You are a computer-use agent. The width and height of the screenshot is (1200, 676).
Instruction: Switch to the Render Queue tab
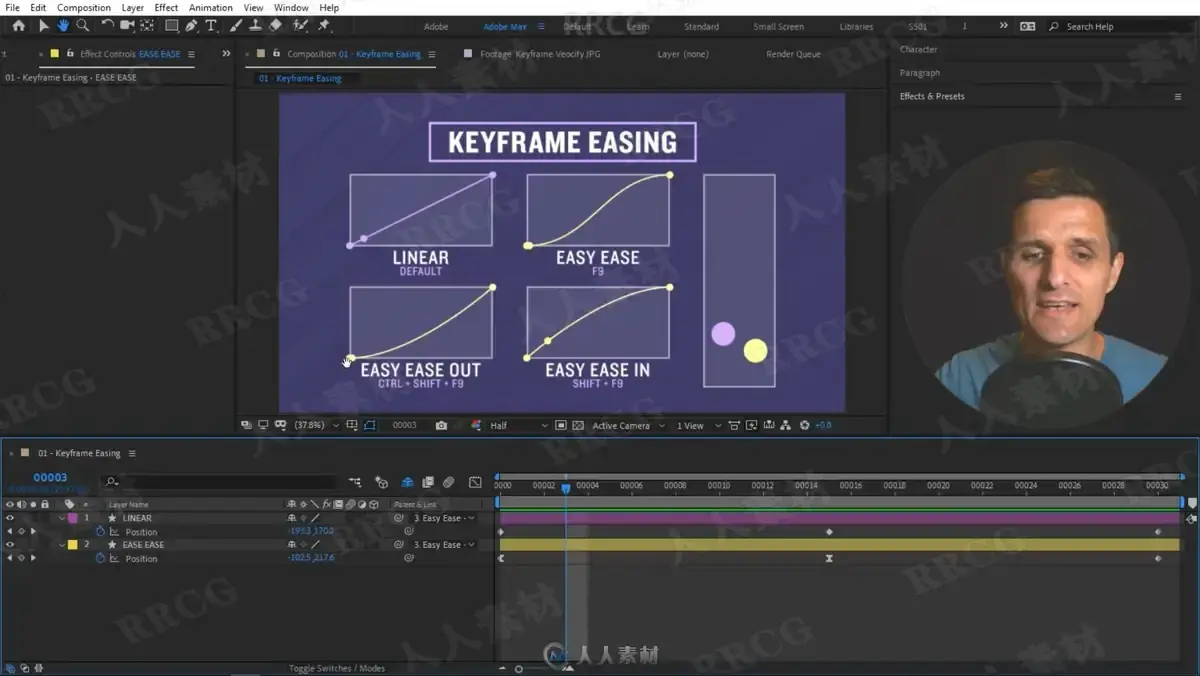[793, 54]
